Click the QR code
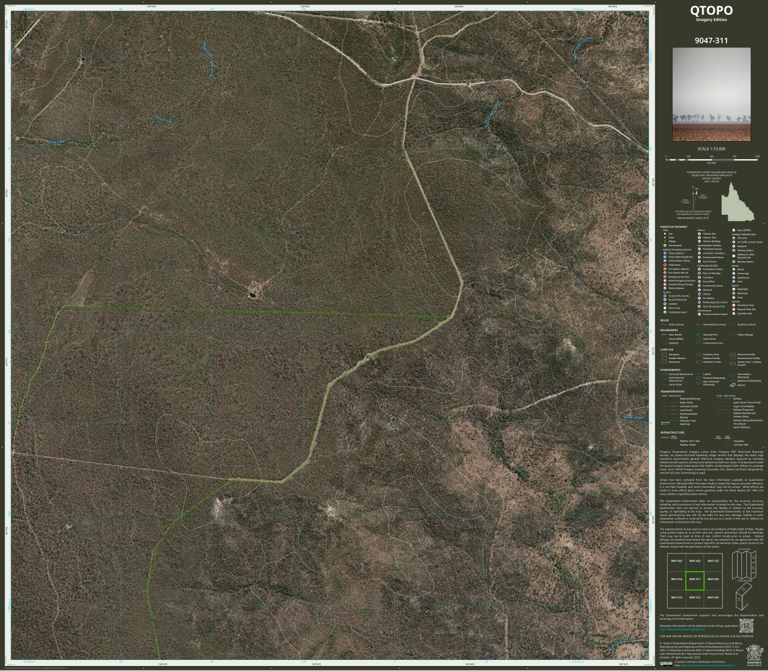The height and width of the screenshot is (671, 768). (746, 626)
